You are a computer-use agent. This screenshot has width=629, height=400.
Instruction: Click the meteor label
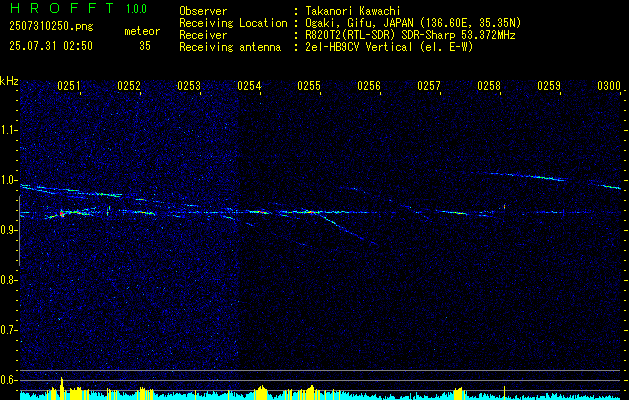click(142, 31)
